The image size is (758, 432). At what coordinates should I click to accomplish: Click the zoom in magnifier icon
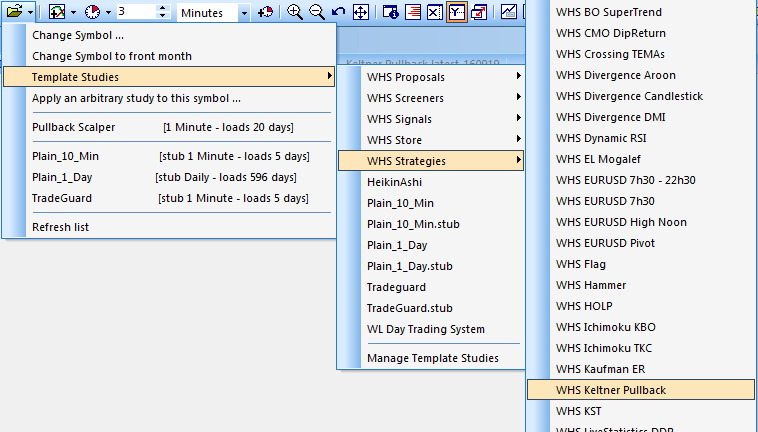(x=295, y=12)
